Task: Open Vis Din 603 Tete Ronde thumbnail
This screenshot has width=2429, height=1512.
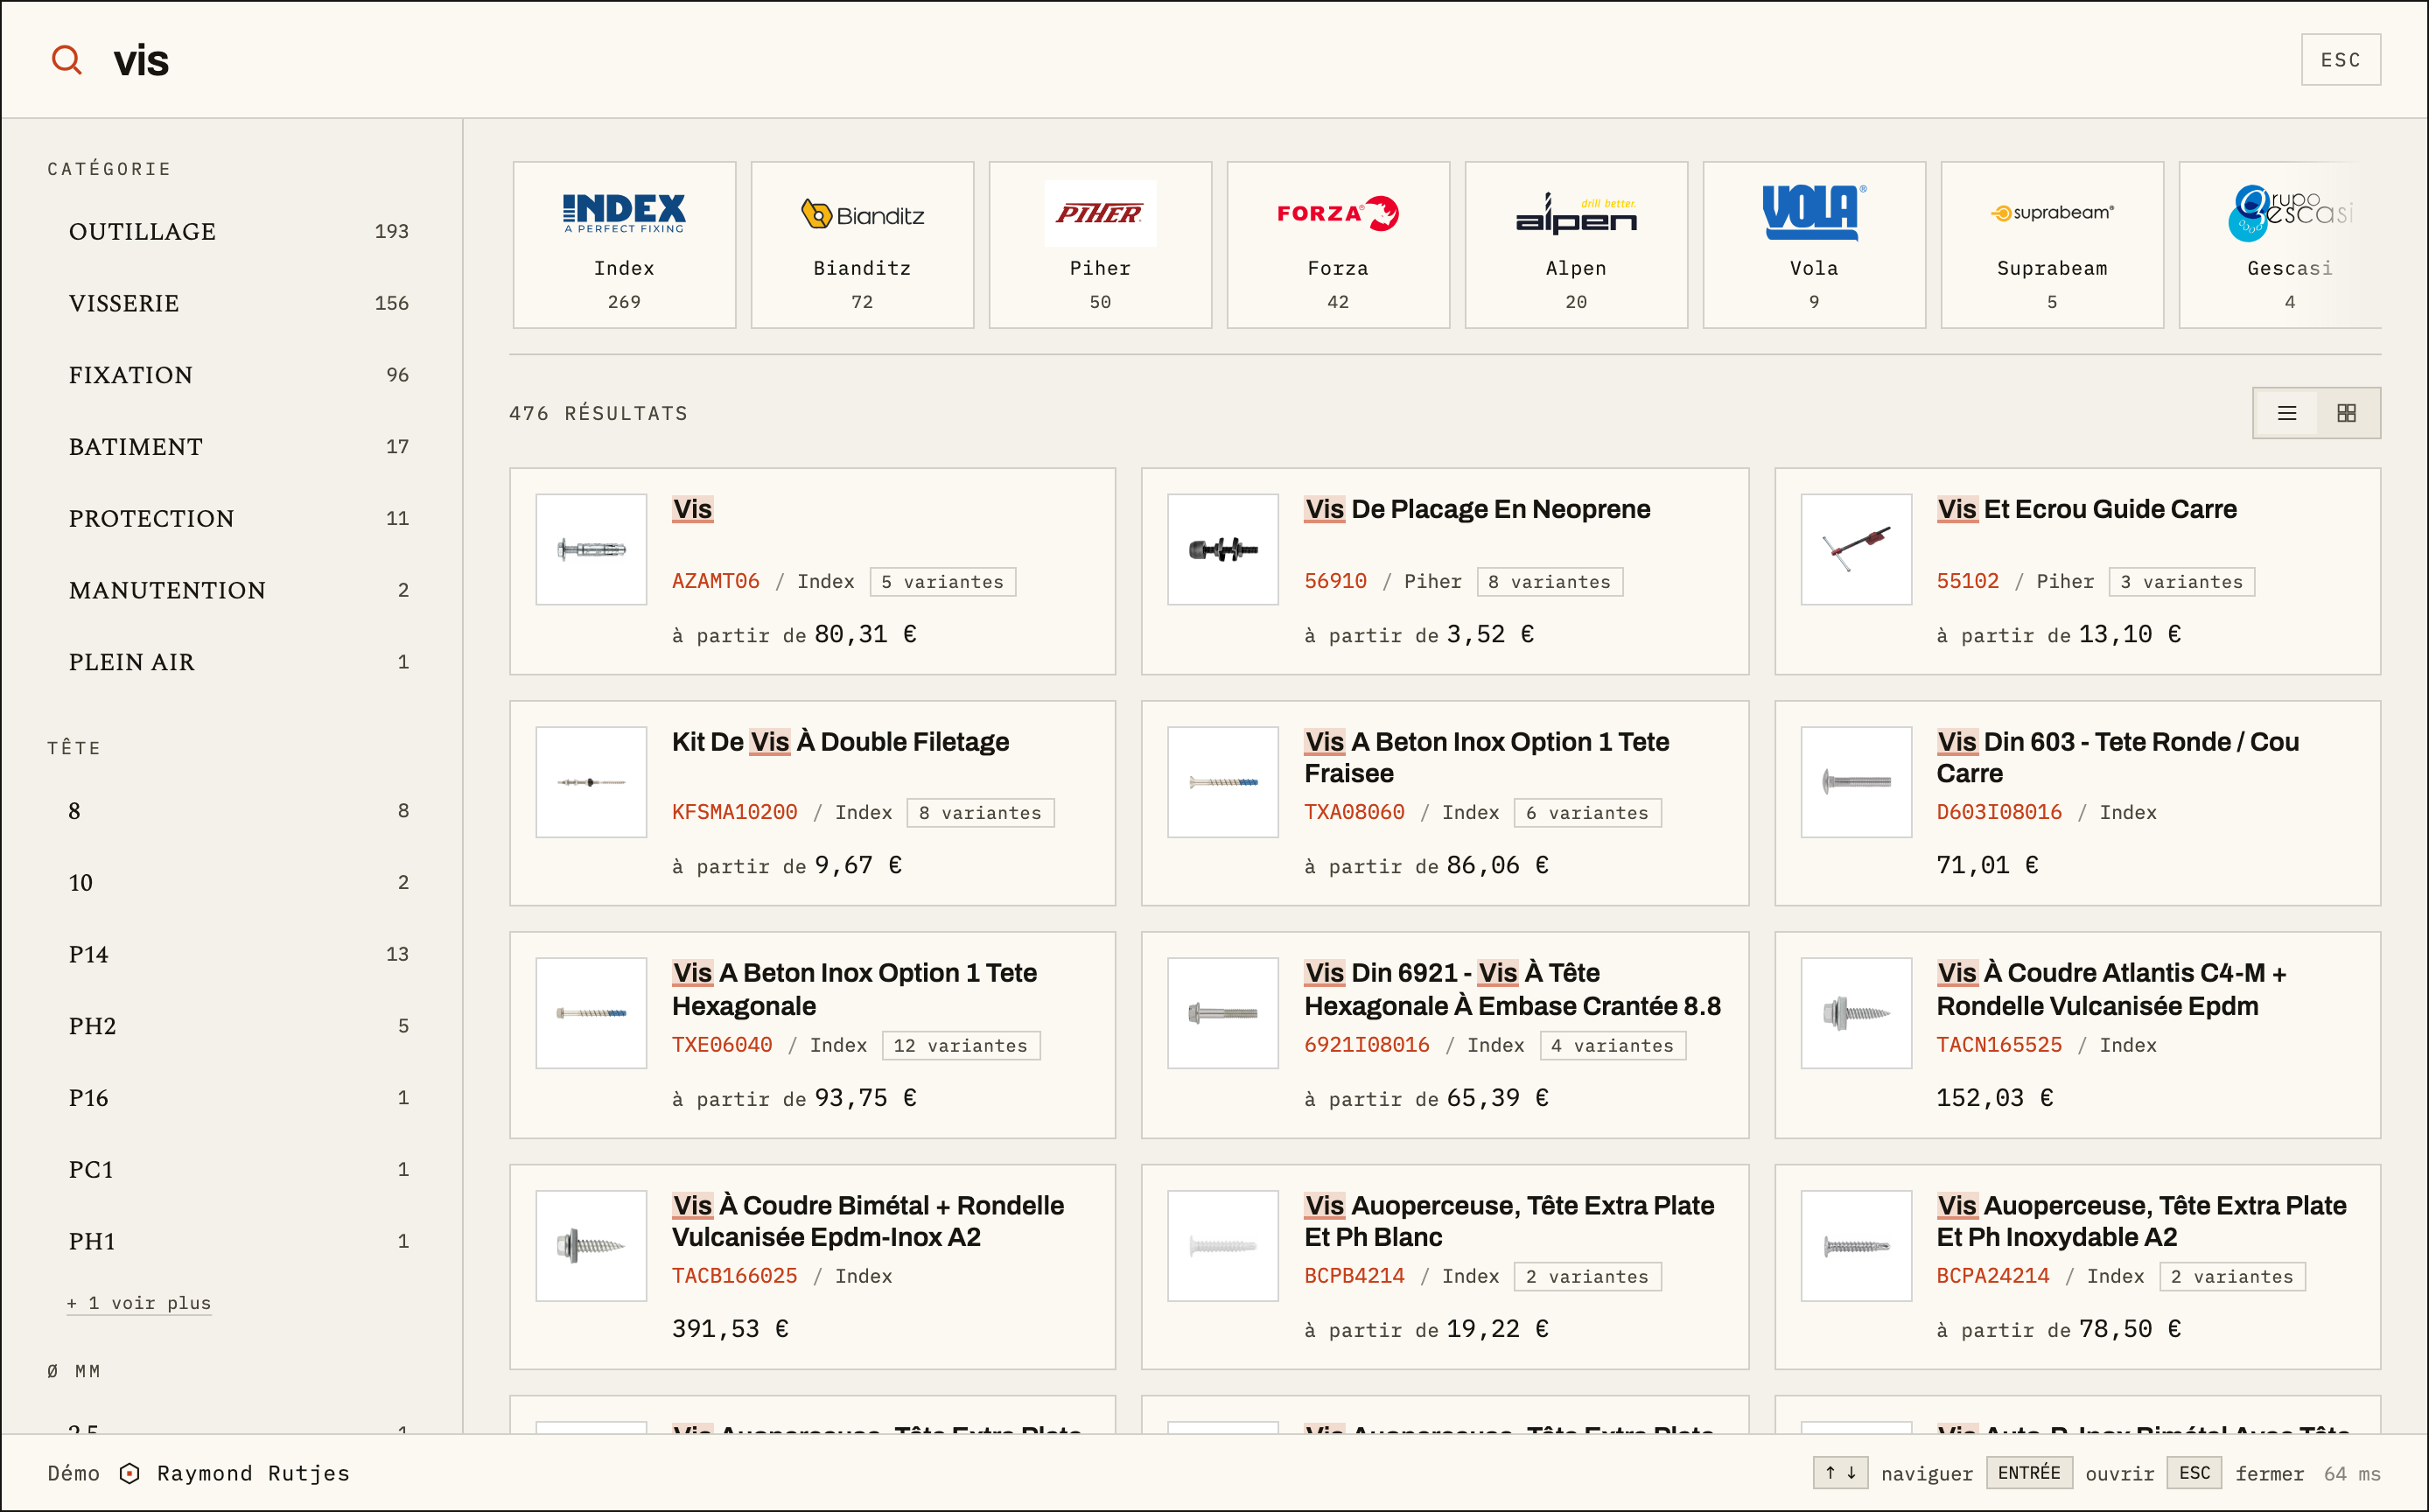Action: click(x=1856, y=782)
